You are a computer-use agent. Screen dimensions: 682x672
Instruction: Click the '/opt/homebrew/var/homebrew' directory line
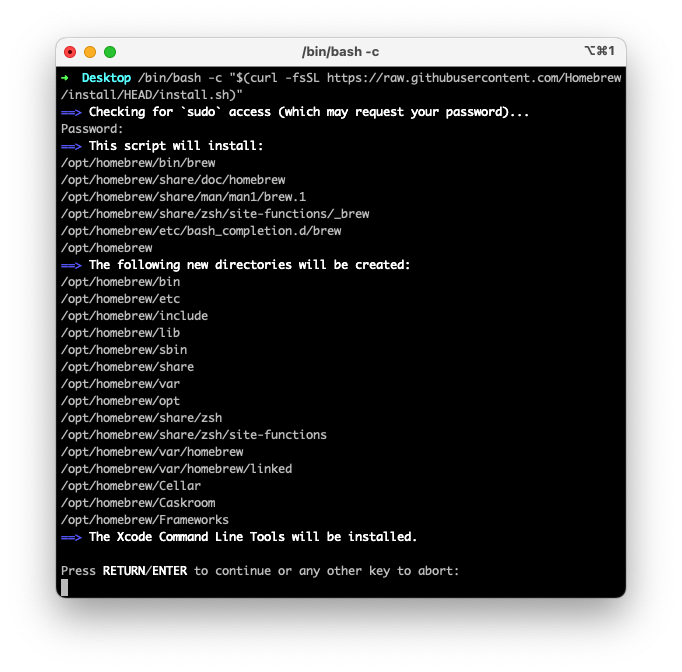(152, 451)
